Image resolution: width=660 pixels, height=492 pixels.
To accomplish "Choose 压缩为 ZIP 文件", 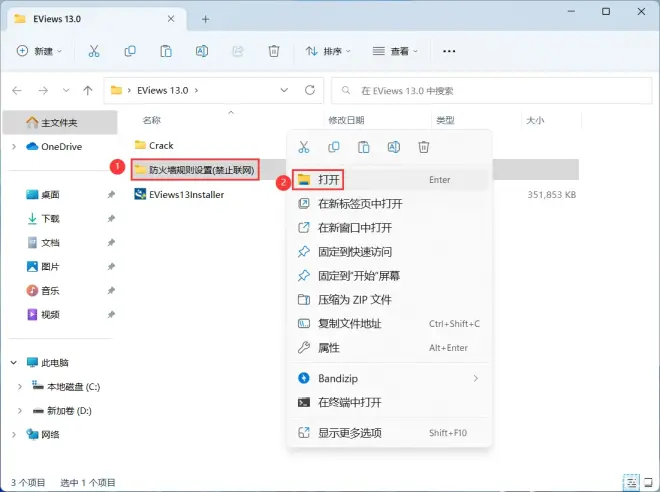I will coord(389,300).
